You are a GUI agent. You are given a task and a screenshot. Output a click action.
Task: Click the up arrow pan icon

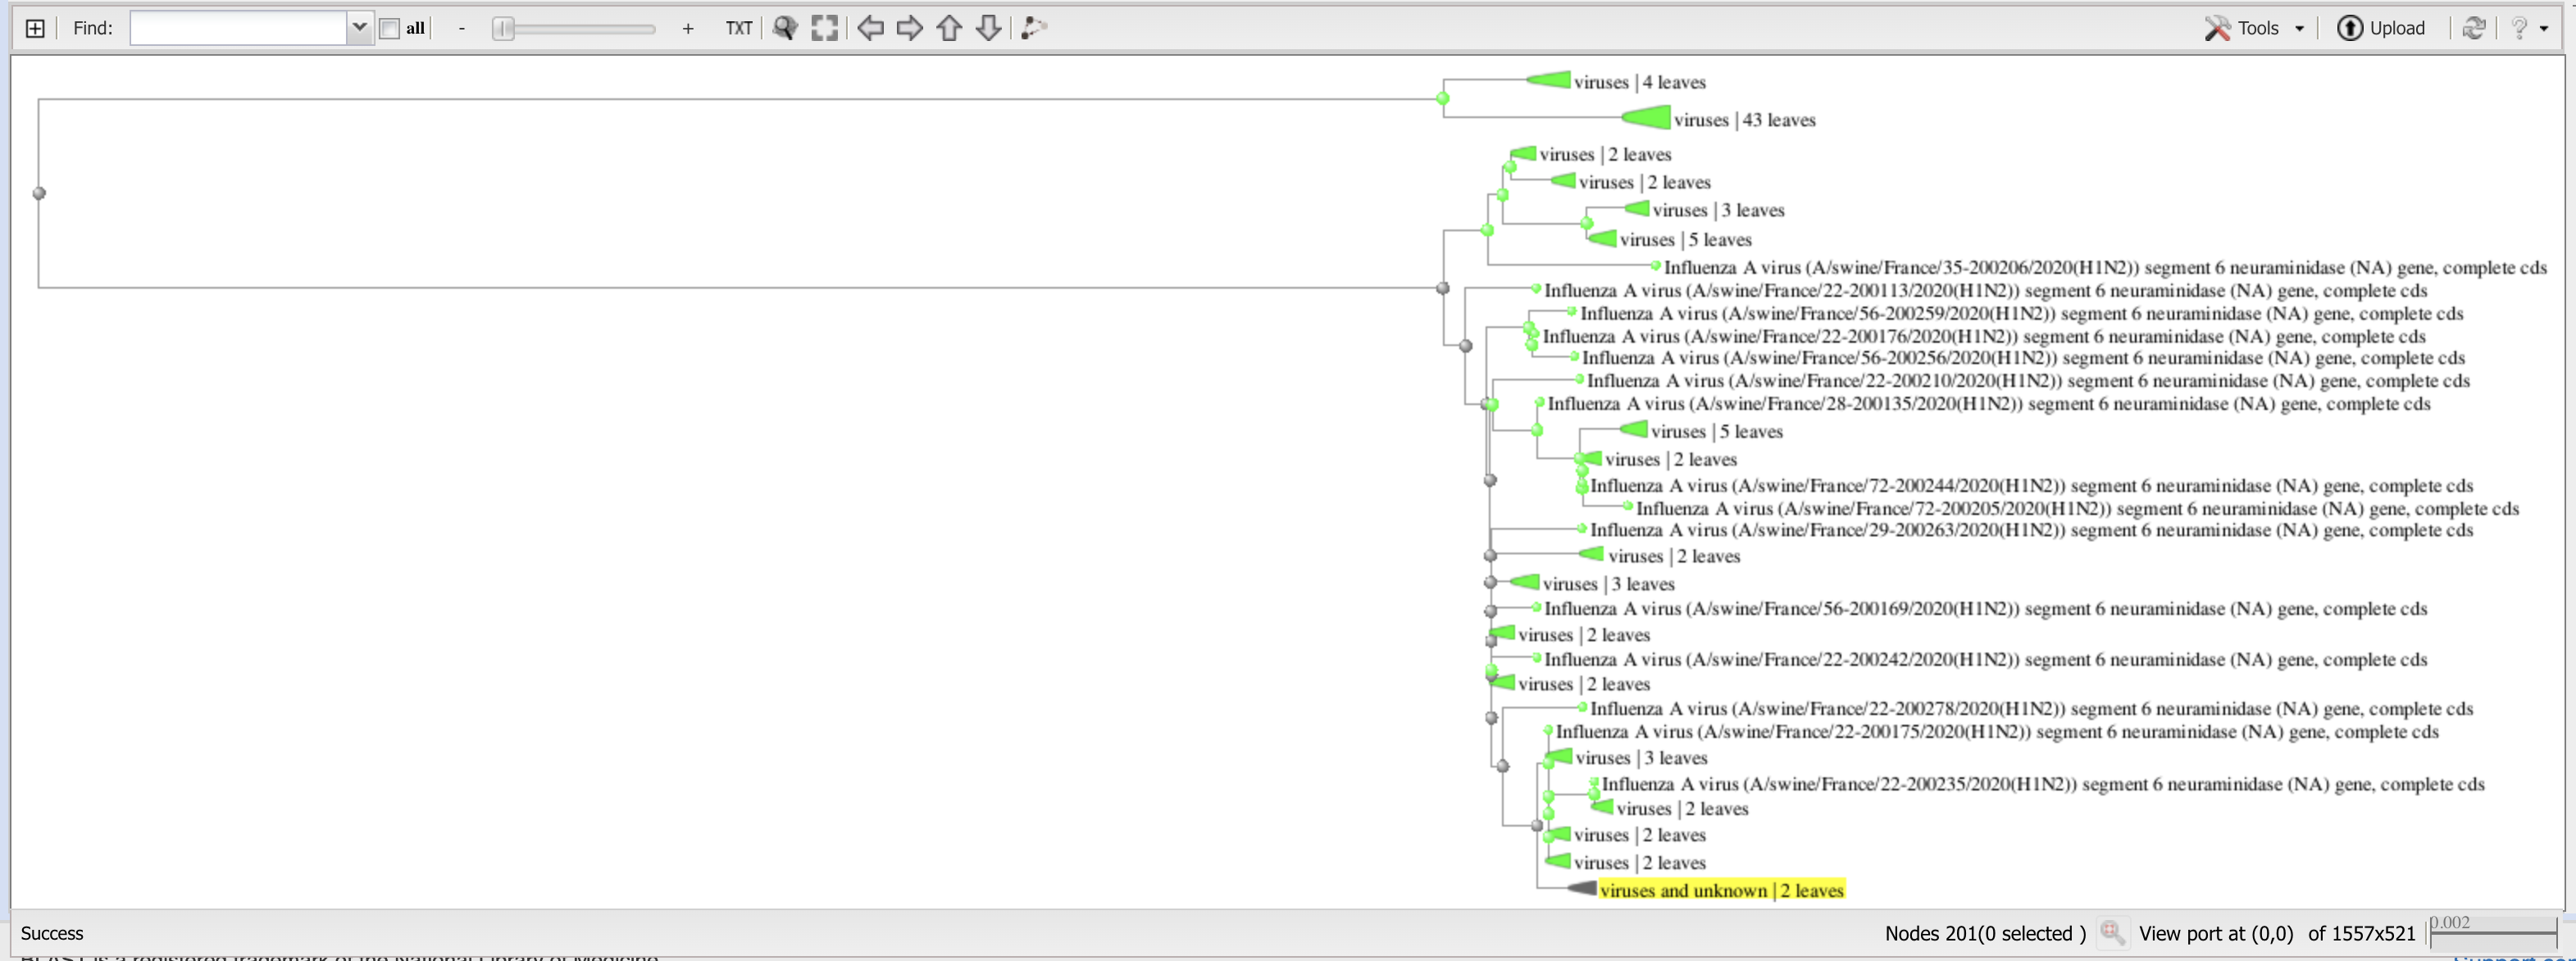pos(949,28)
